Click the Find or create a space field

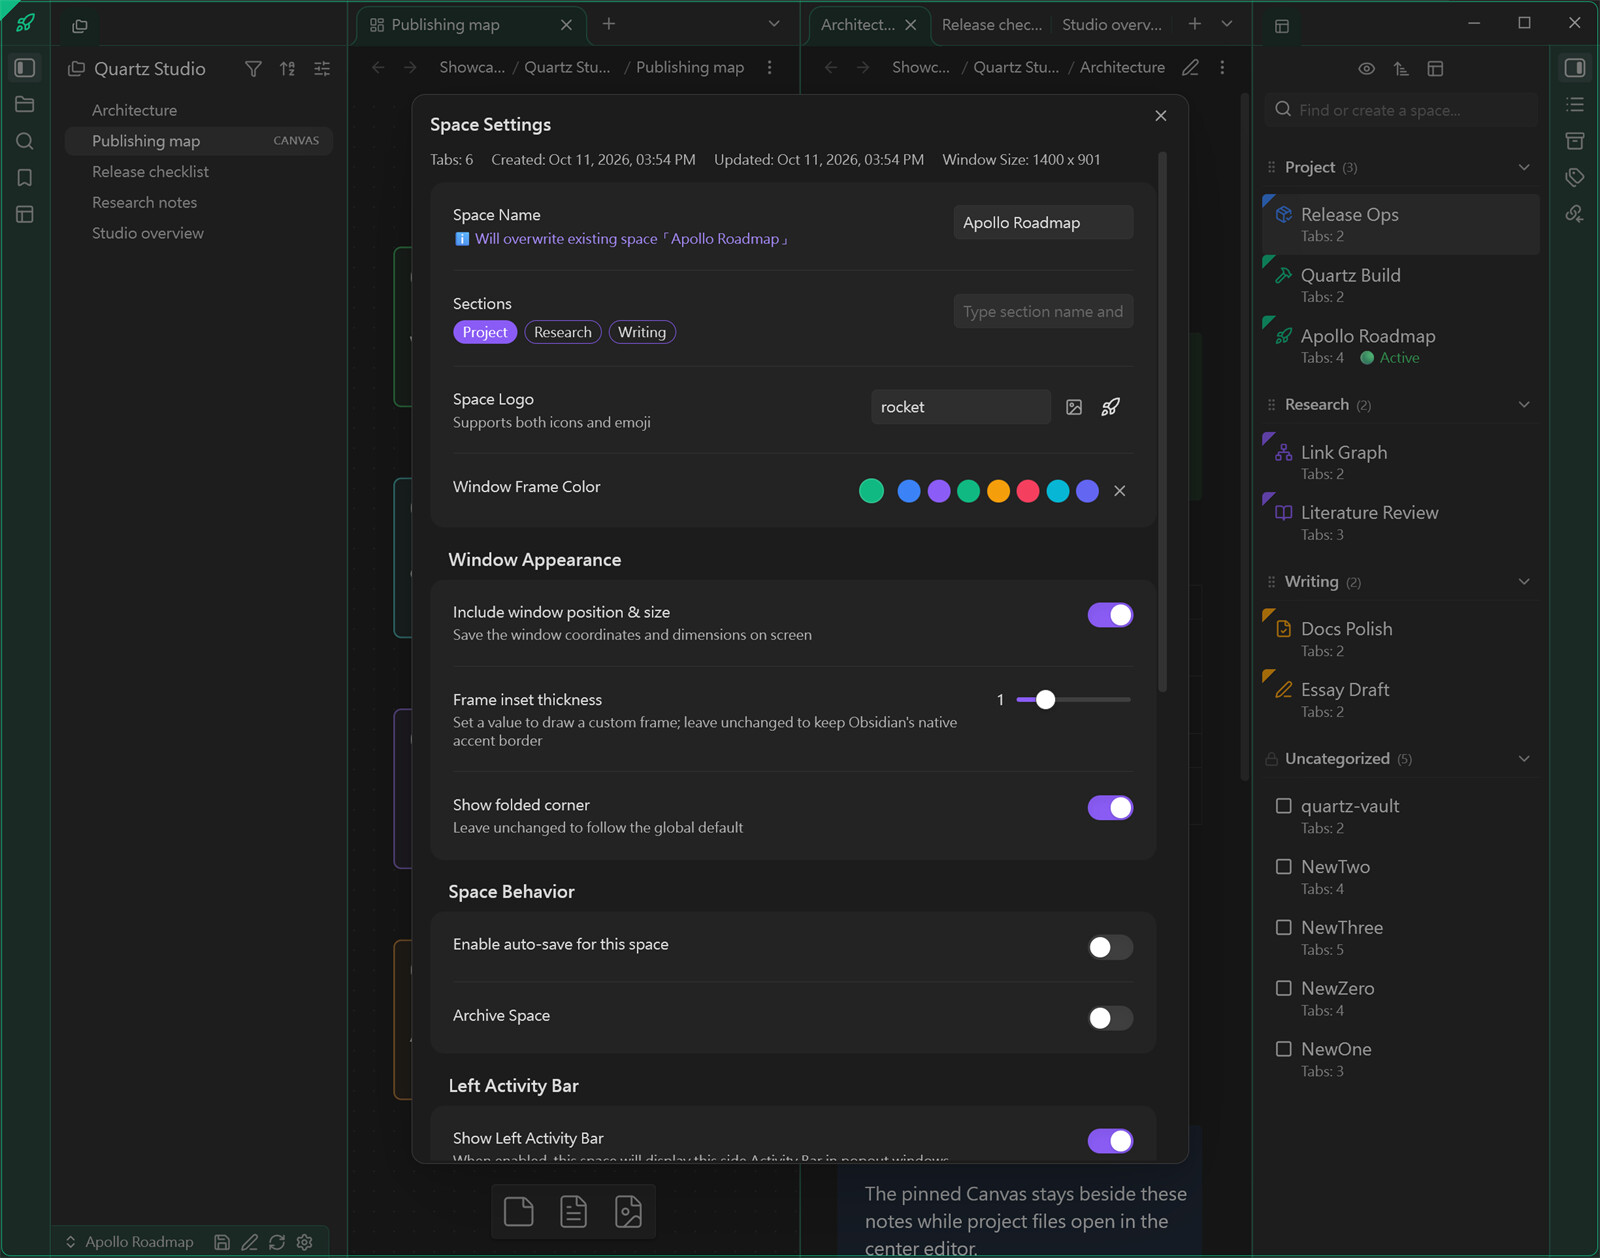click(x=1401, y=110)
